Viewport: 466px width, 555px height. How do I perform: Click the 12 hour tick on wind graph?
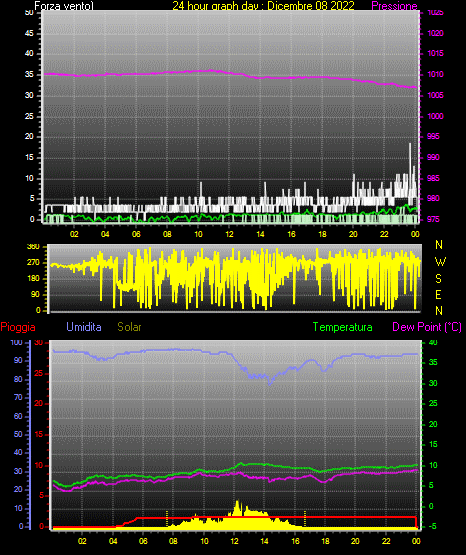click(229, 234)
